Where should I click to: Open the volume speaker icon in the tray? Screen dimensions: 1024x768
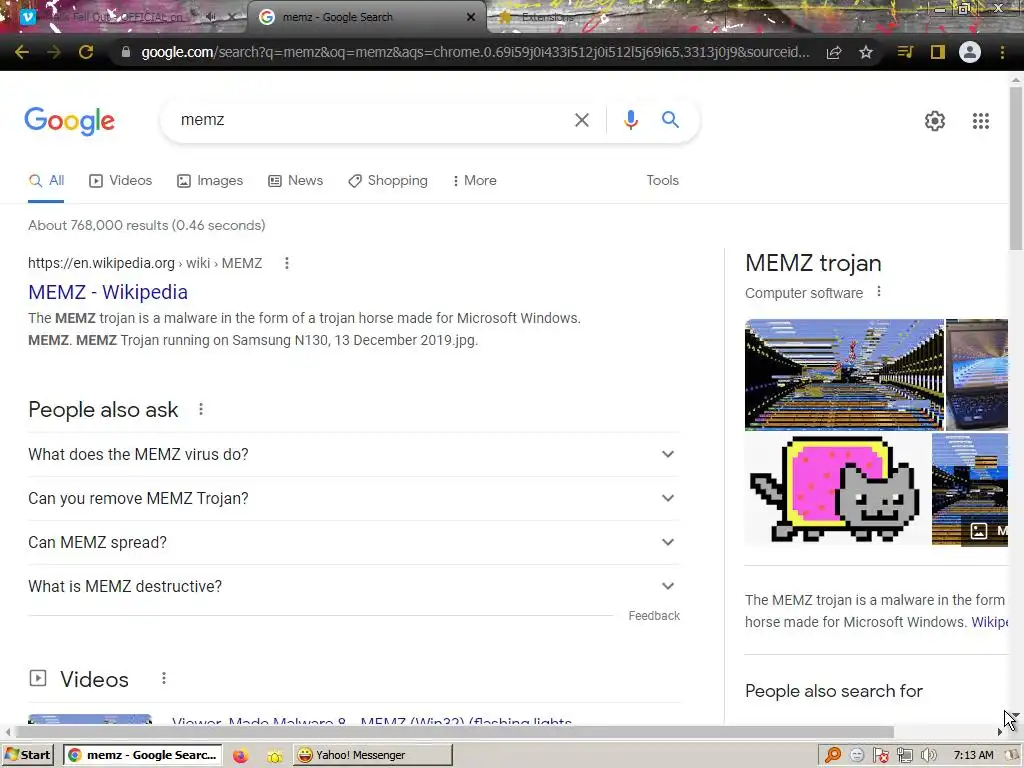[x=929, y=756]
